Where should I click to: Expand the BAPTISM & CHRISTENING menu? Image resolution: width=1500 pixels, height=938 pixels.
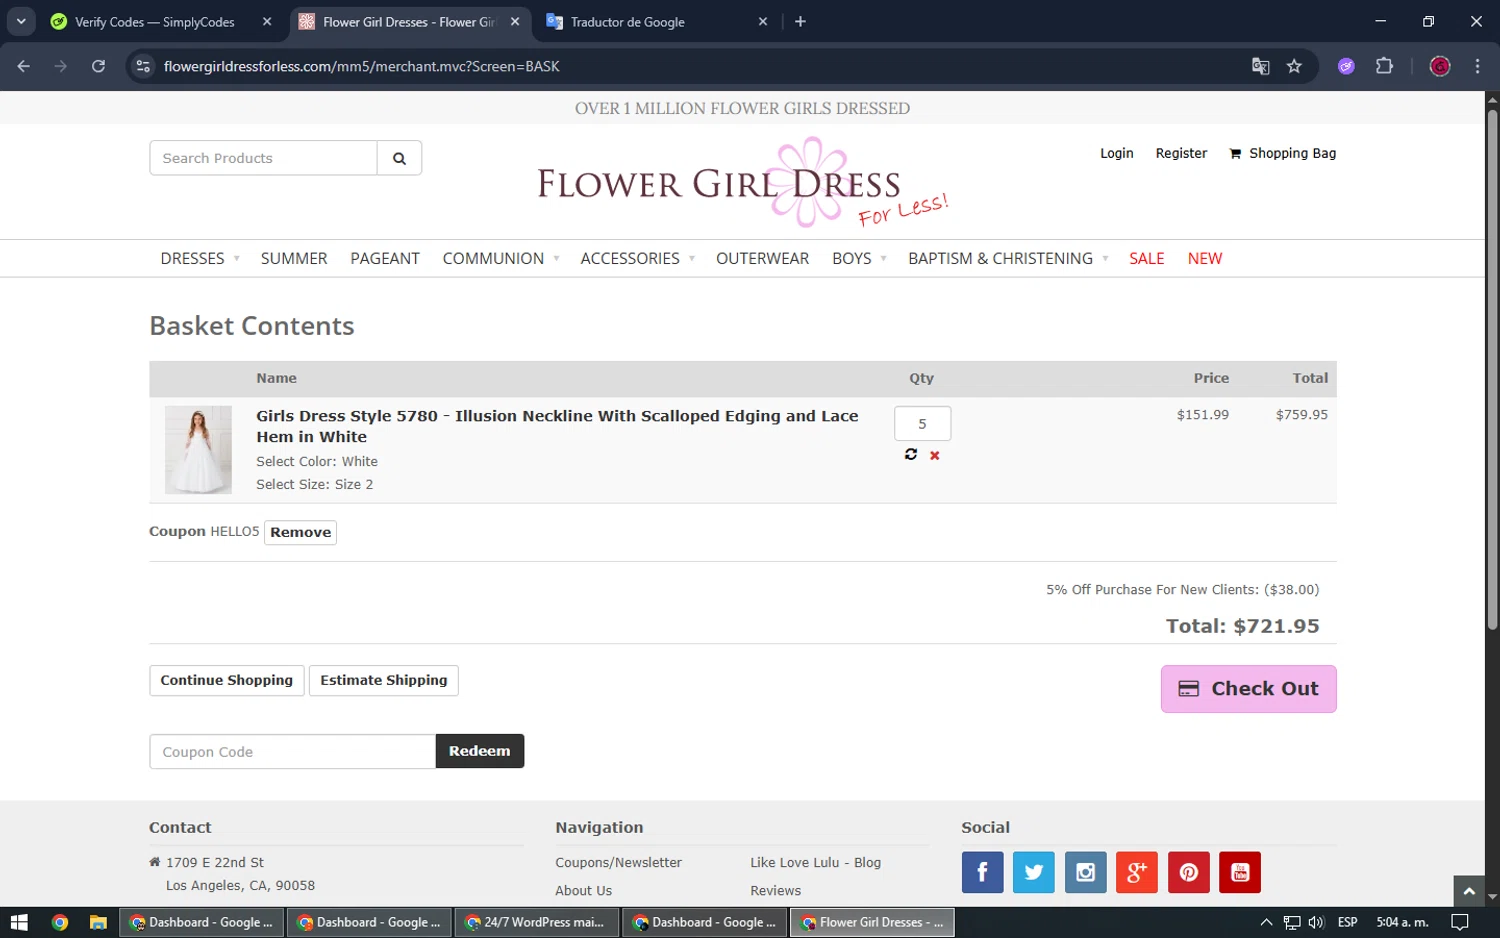pyautogui.click(x=1008, y=258)
